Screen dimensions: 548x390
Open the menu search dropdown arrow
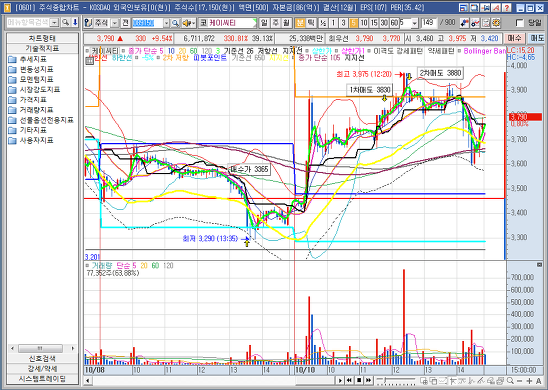[54, 23]
